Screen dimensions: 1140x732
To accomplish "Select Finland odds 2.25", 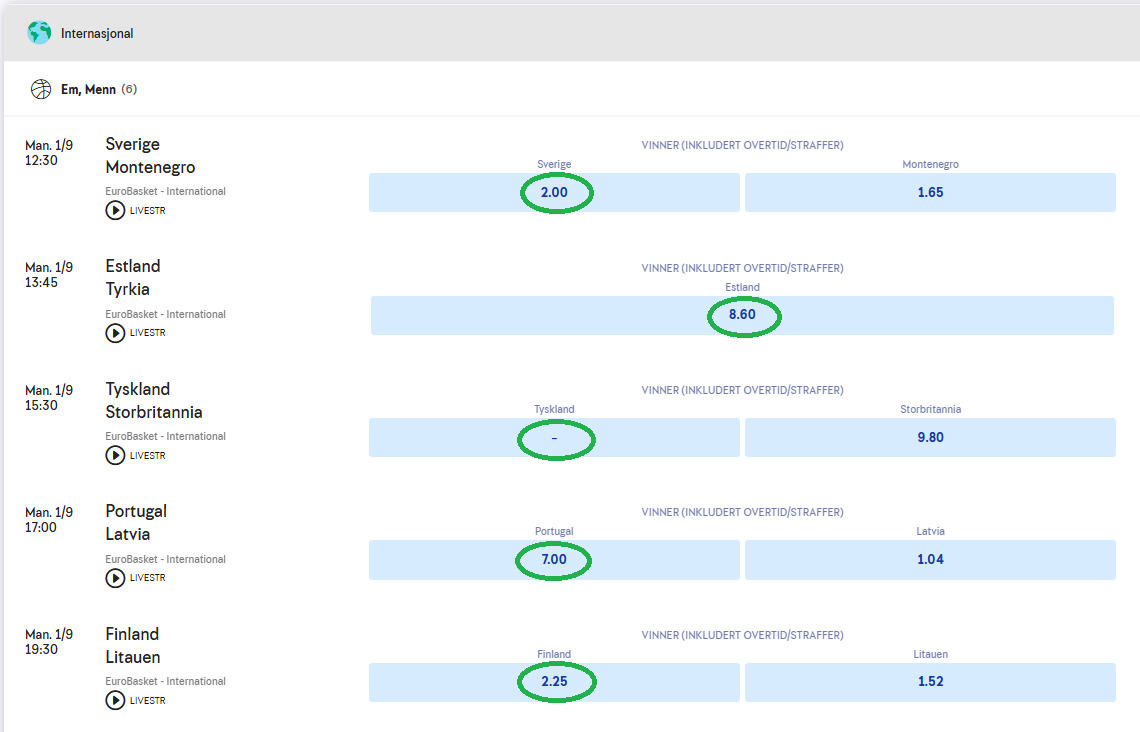I will pos(554,682).
